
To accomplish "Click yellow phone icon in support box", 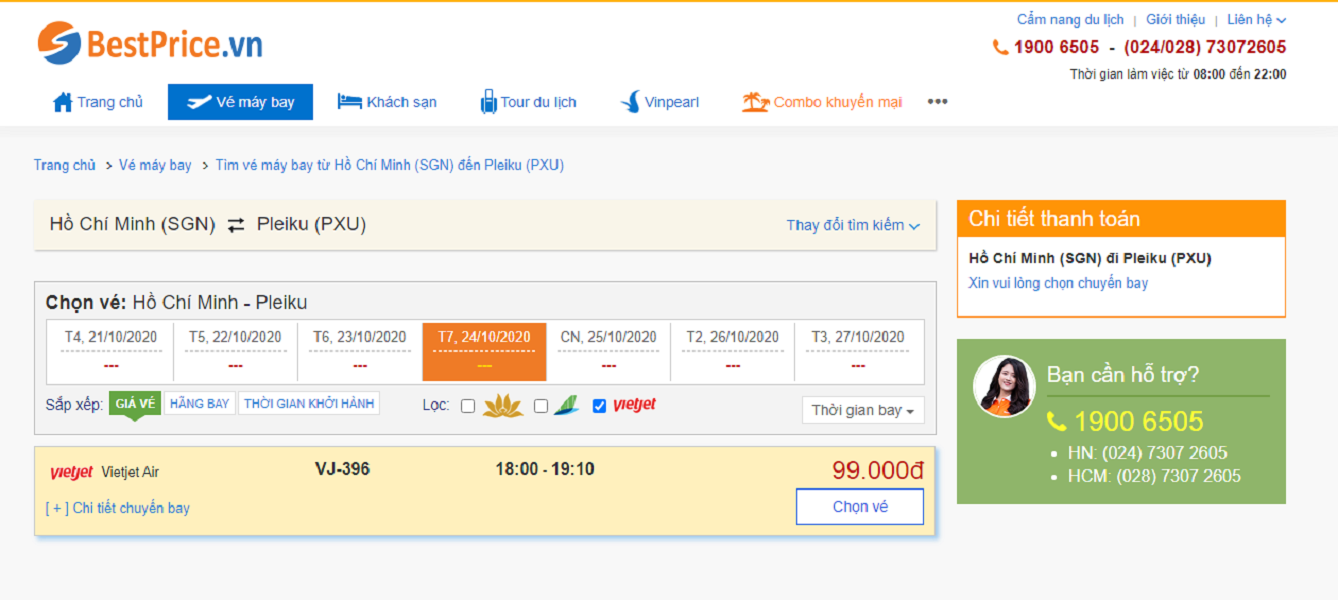I will click(x=1057, y=422).
